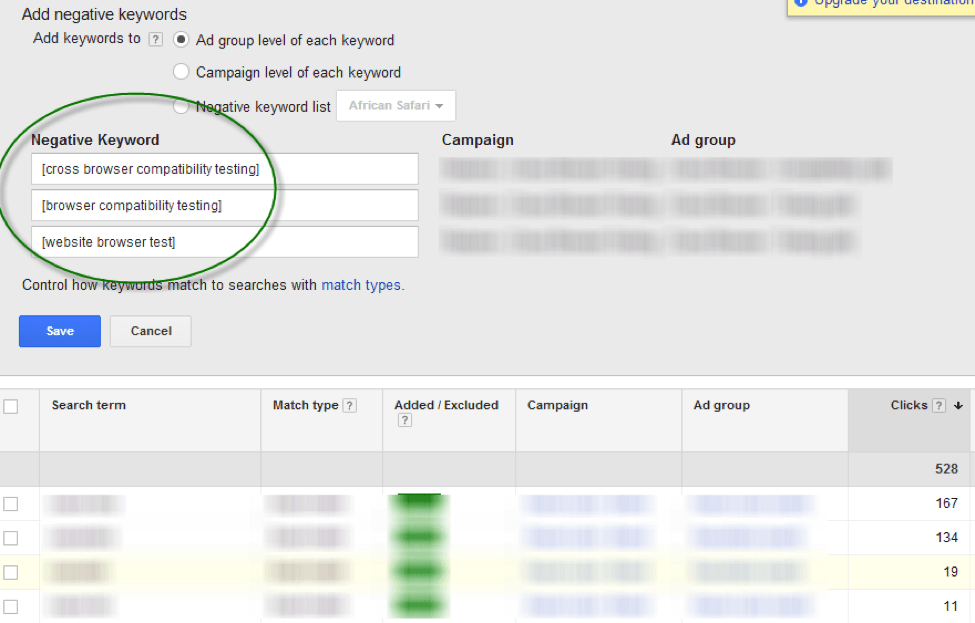Image resolution: width=975 pixels, height=623 pixels.
Task: Click the descending sort arrow on Clicks column
Action: [x=958, y=406]
